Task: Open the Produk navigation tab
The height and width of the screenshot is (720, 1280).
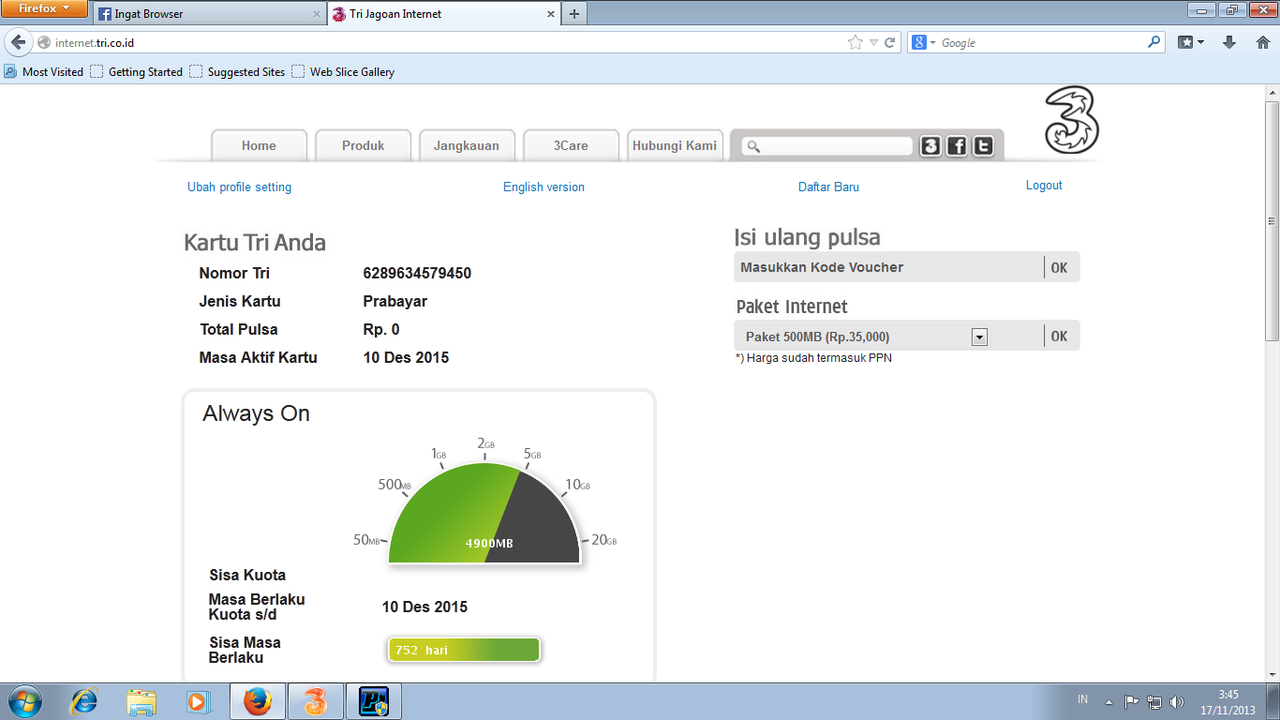Action: coord(363,145)
